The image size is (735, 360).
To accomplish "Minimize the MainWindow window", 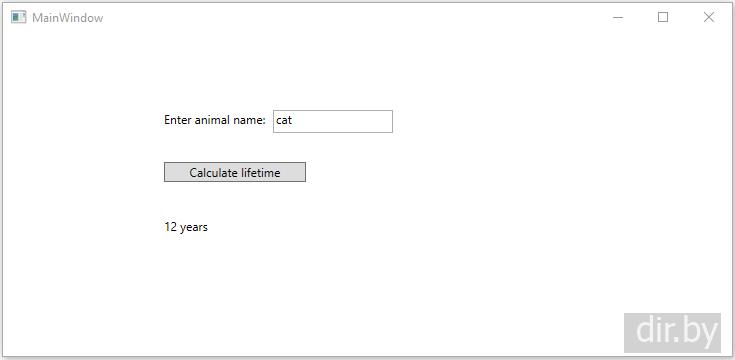I will (618, 17).
